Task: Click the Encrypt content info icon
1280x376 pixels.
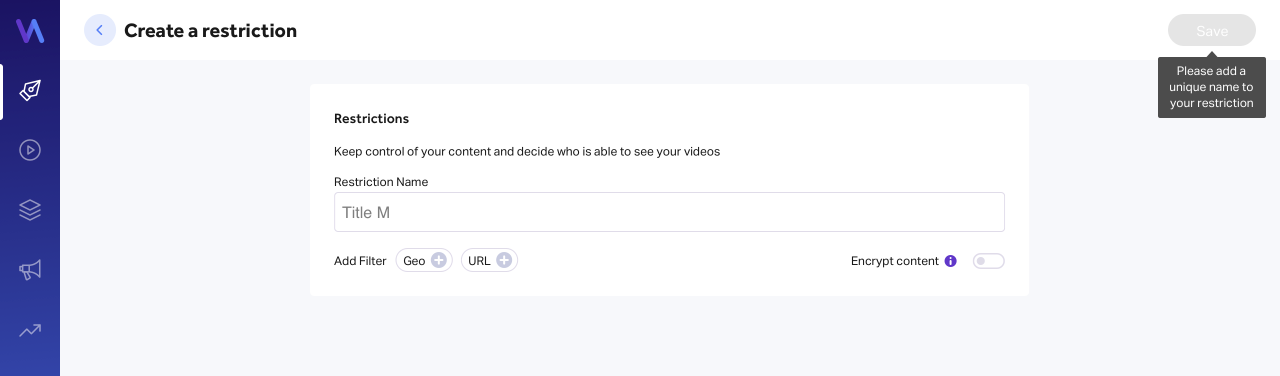Action: 950,261
